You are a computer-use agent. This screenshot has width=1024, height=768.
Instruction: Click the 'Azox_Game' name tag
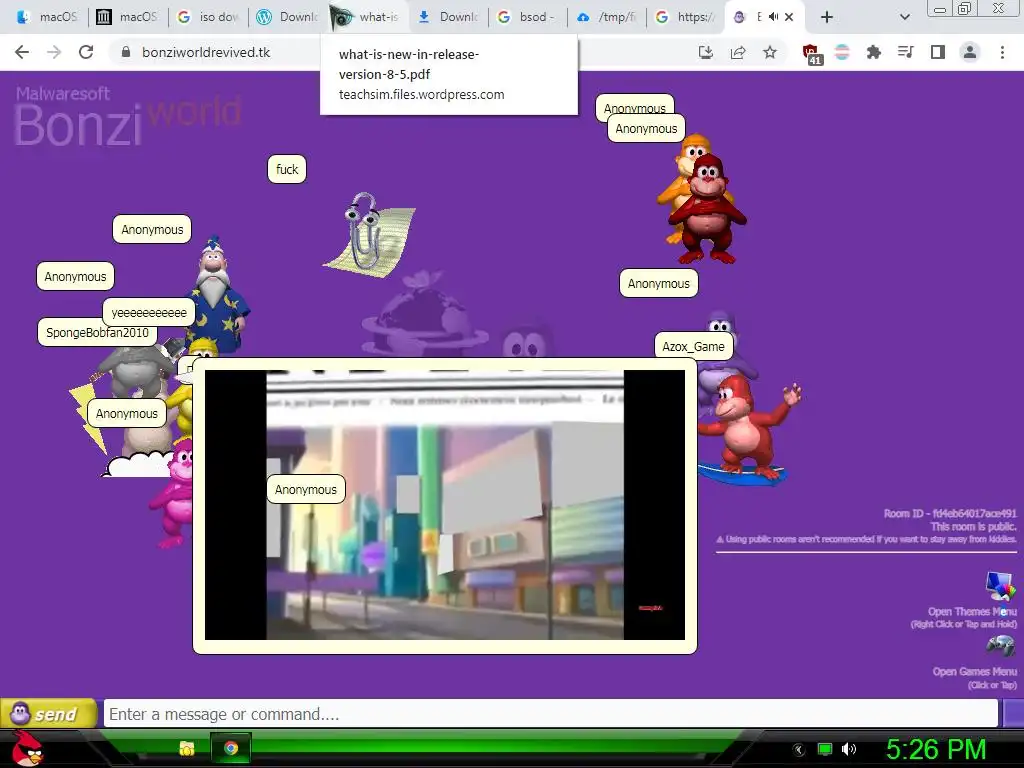click(694, 346)
